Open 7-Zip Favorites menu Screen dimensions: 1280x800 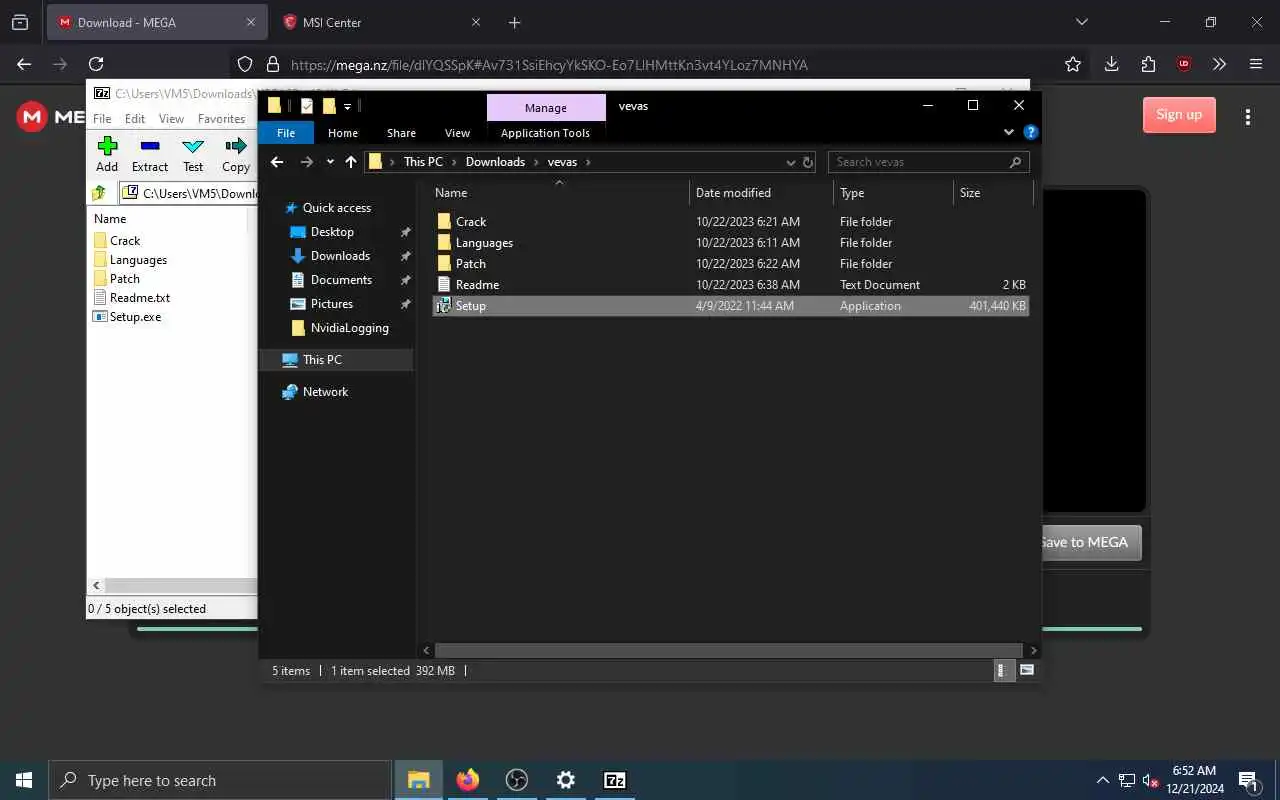pyautogui.click(x=221, y=118)
